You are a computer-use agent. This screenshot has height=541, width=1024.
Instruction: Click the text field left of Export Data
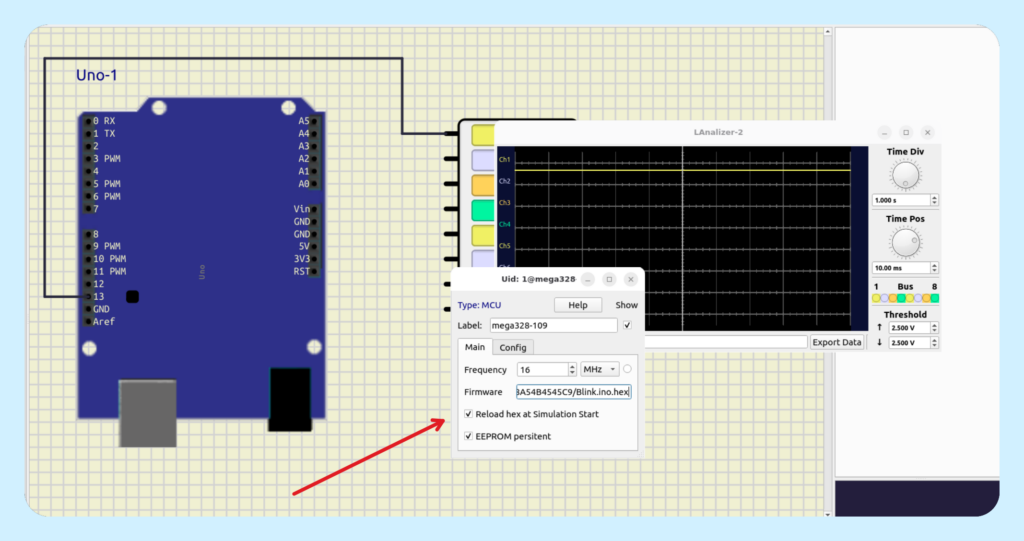726,342
